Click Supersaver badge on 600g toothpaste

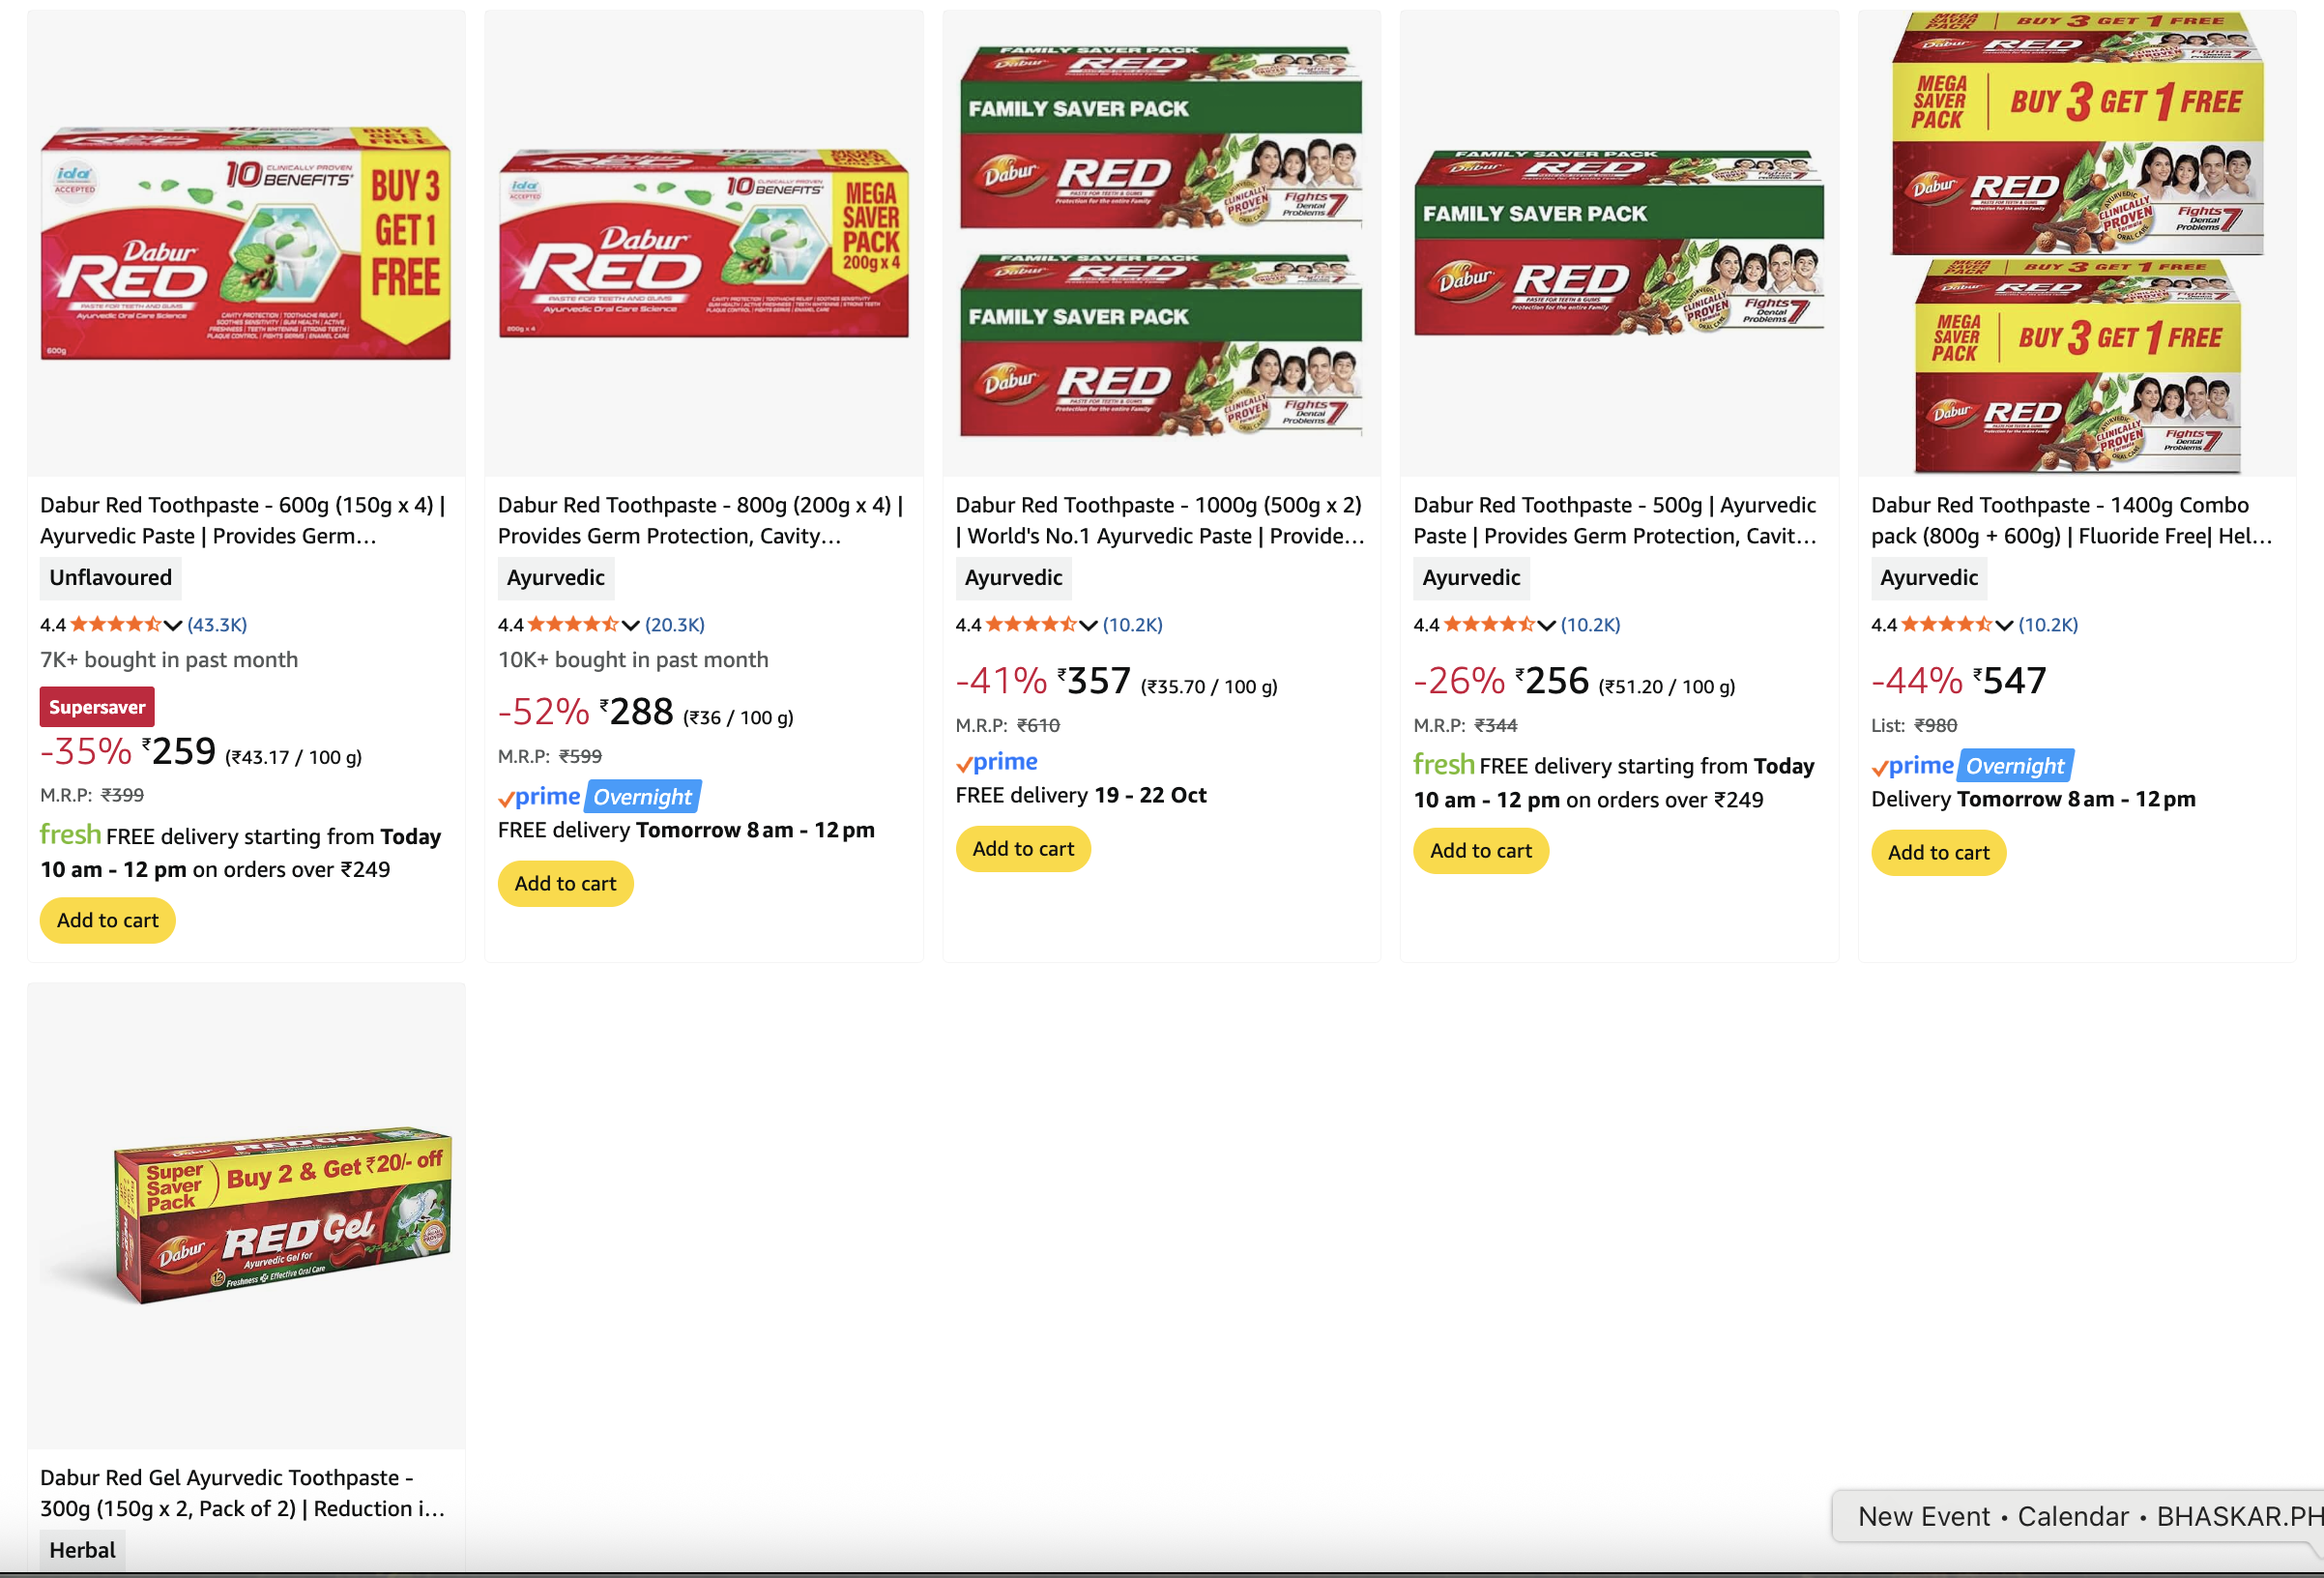coord(97,707)
